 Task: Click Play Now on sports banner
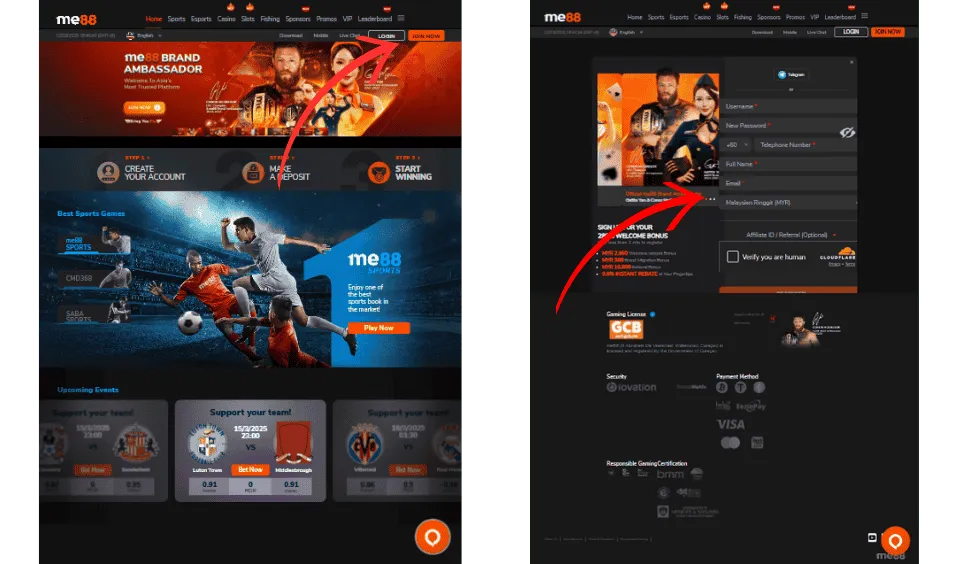coord(379,328)
